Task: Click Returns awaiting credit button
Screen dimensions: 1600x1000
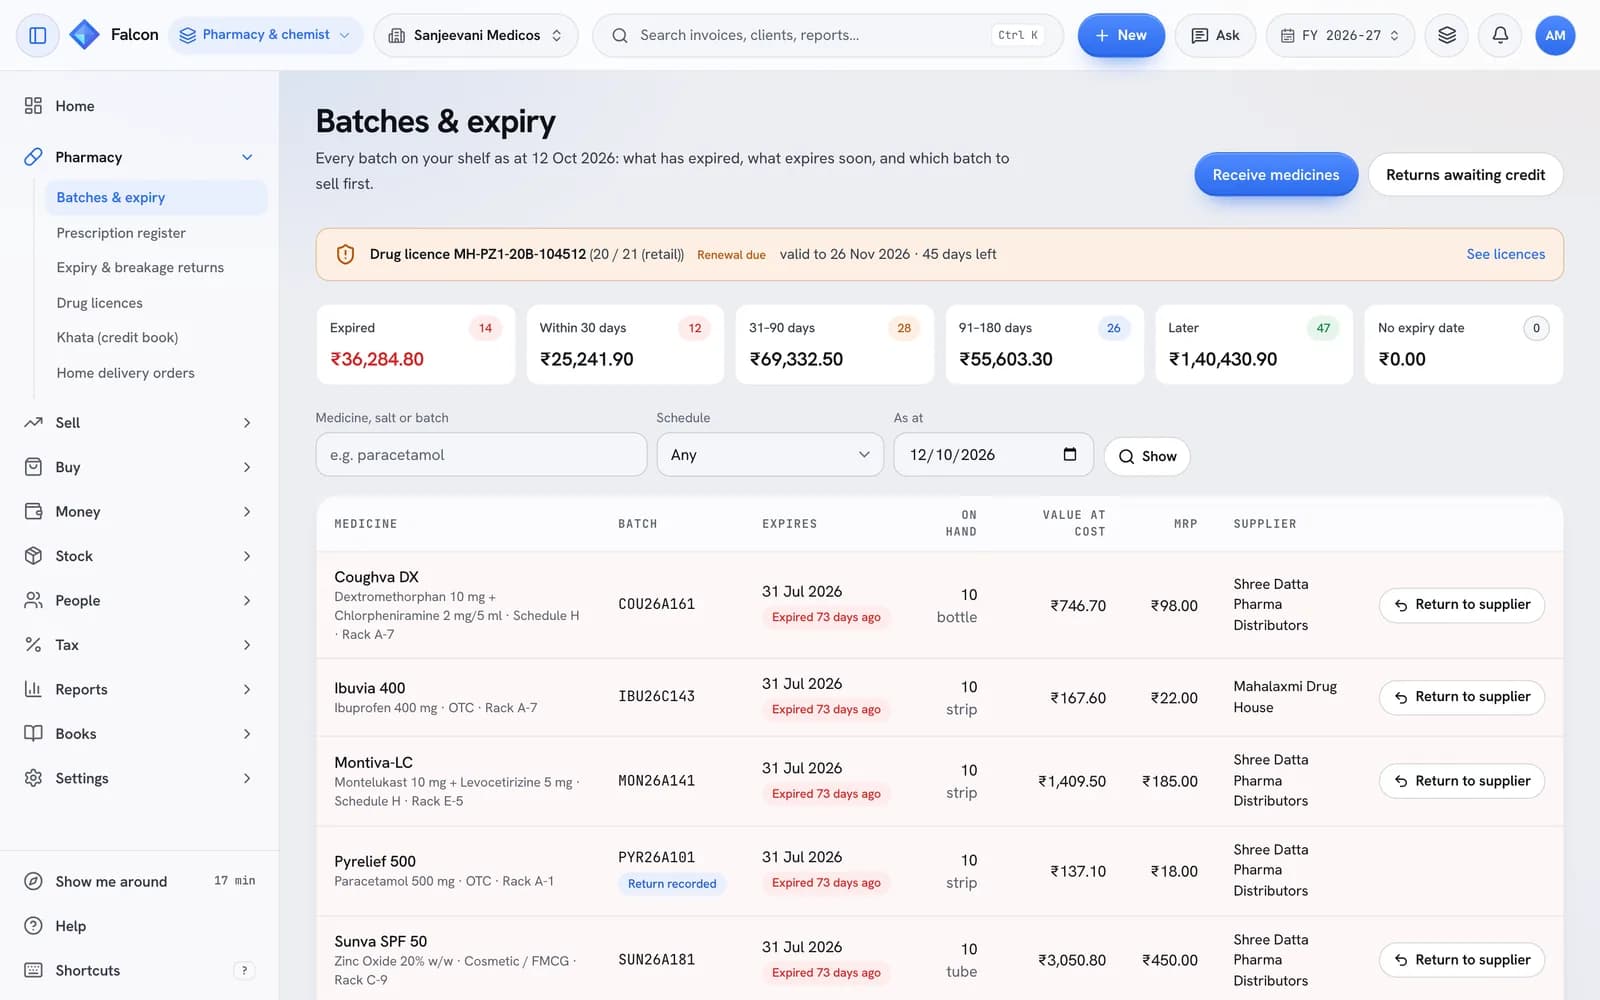Action: click(x=1465, y=175)
